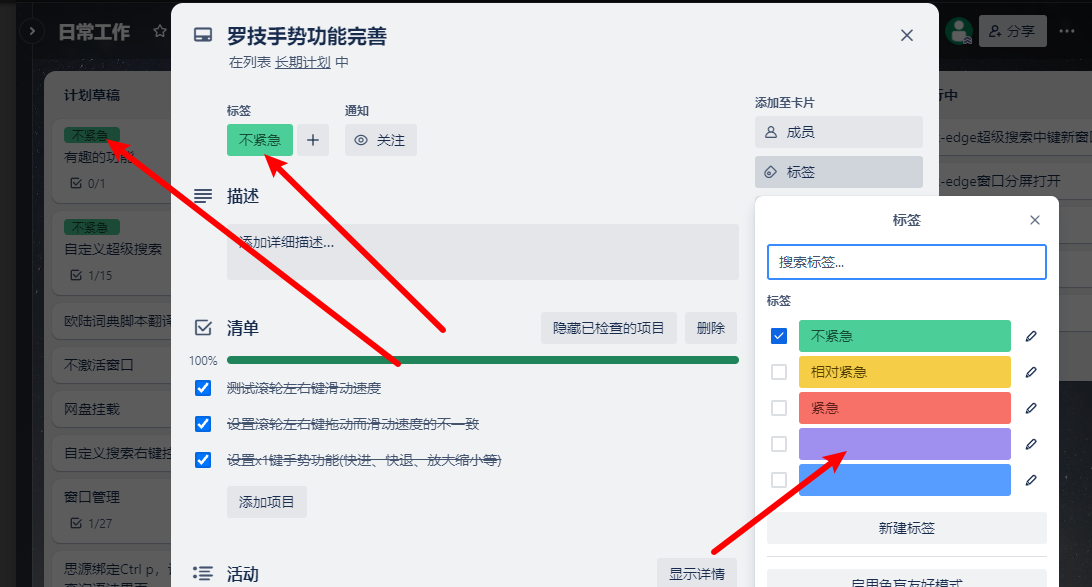The width and height of the screenshot is (1092, 587).
Task: Toggle the 关注 watch button
Action: 380,140
